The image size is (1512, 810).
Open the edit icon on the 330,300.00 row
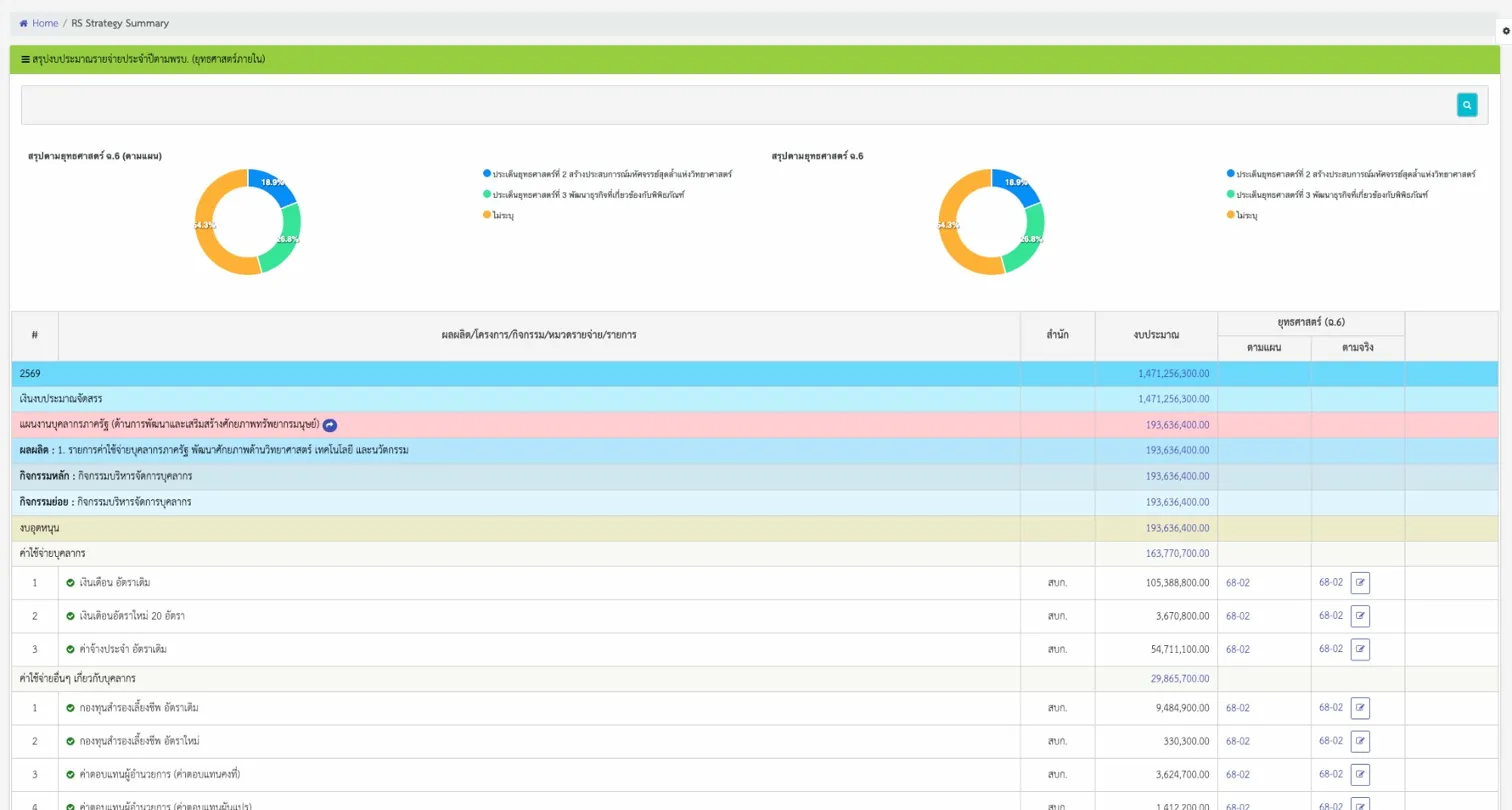[1360, 741]
